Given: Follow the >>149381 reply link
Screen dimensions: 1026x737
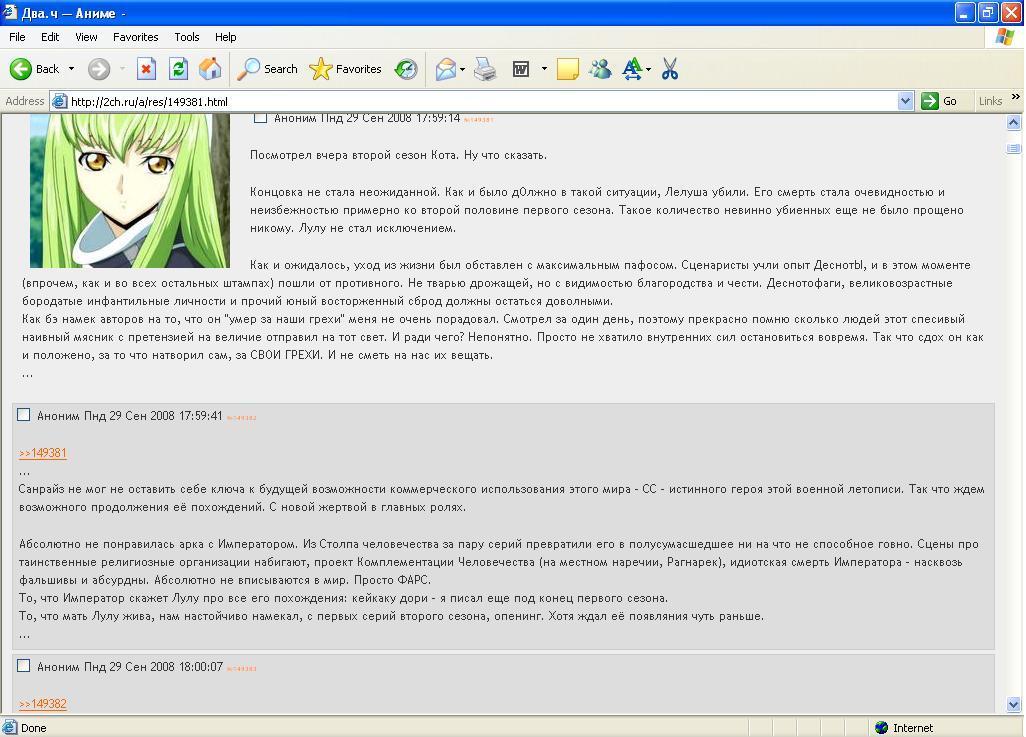Looking at the screenshot, I should (x=43, y=453).
